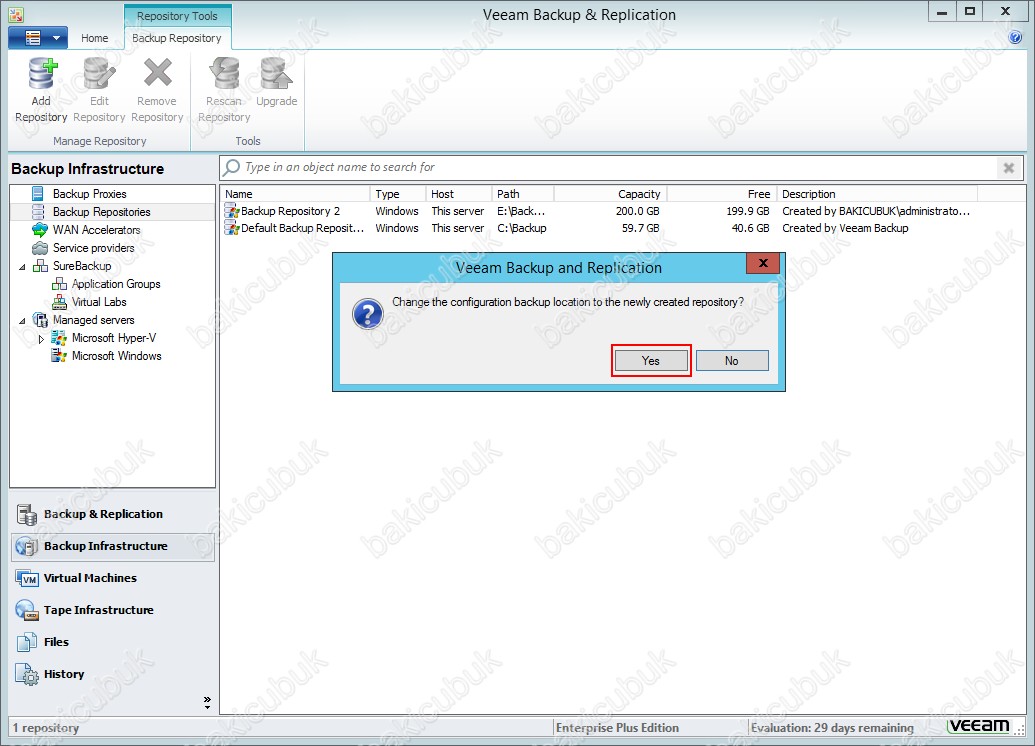
Task: Click the Edit Repository ribbon icon
Action: pos(99,73)
